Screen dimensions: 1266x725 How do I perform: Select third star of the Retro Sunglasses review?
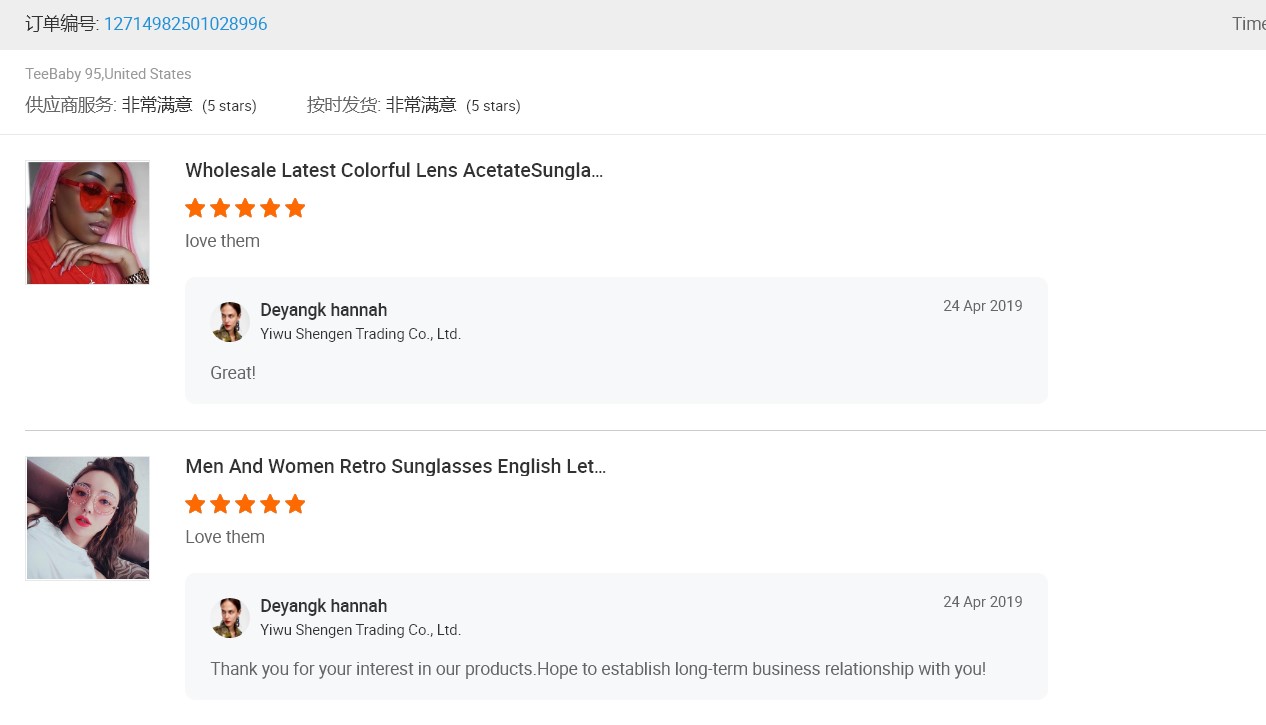pyautogui.click(x=245, y=504)
